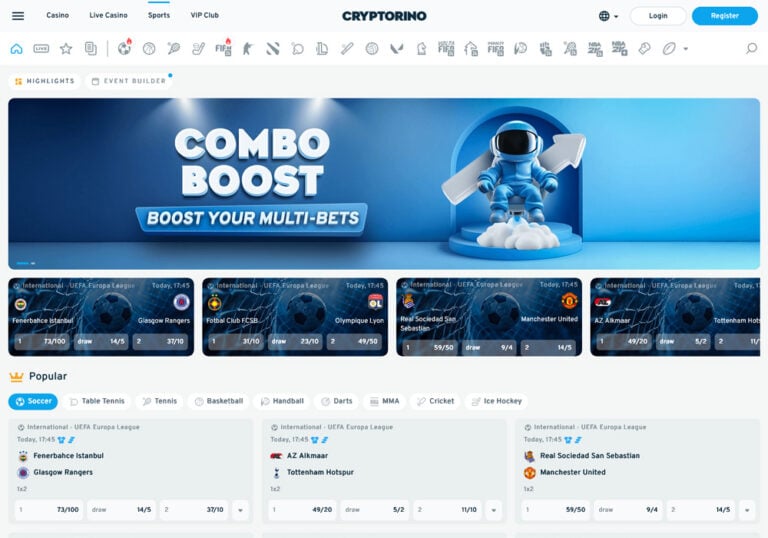Expand more markets for Fenerbahce match
The width and height of the screenshot is (768, 538).
240,510
